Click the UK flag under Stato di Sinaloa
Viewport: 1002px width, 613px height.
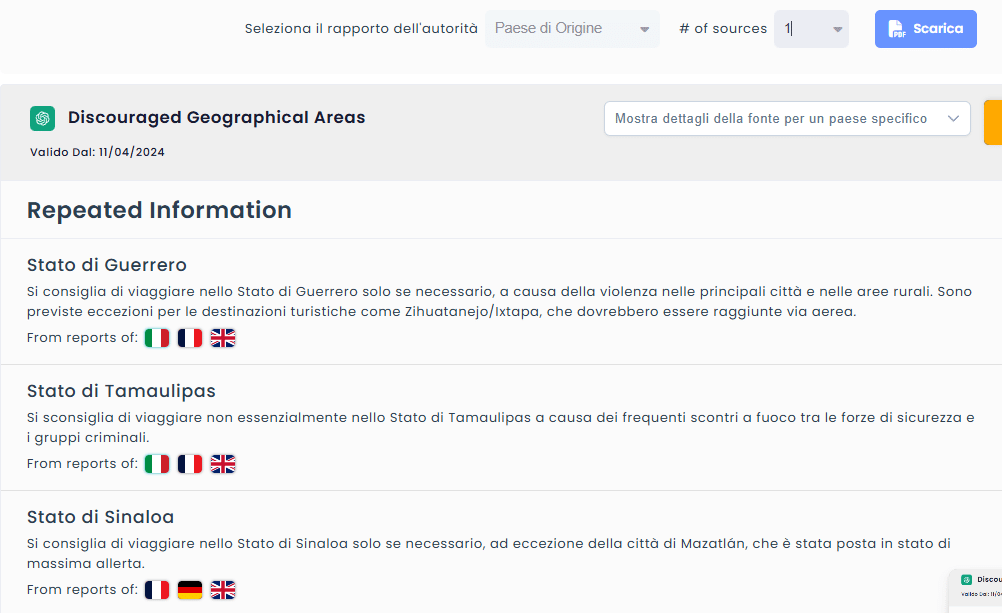click(x=223, y=590)
